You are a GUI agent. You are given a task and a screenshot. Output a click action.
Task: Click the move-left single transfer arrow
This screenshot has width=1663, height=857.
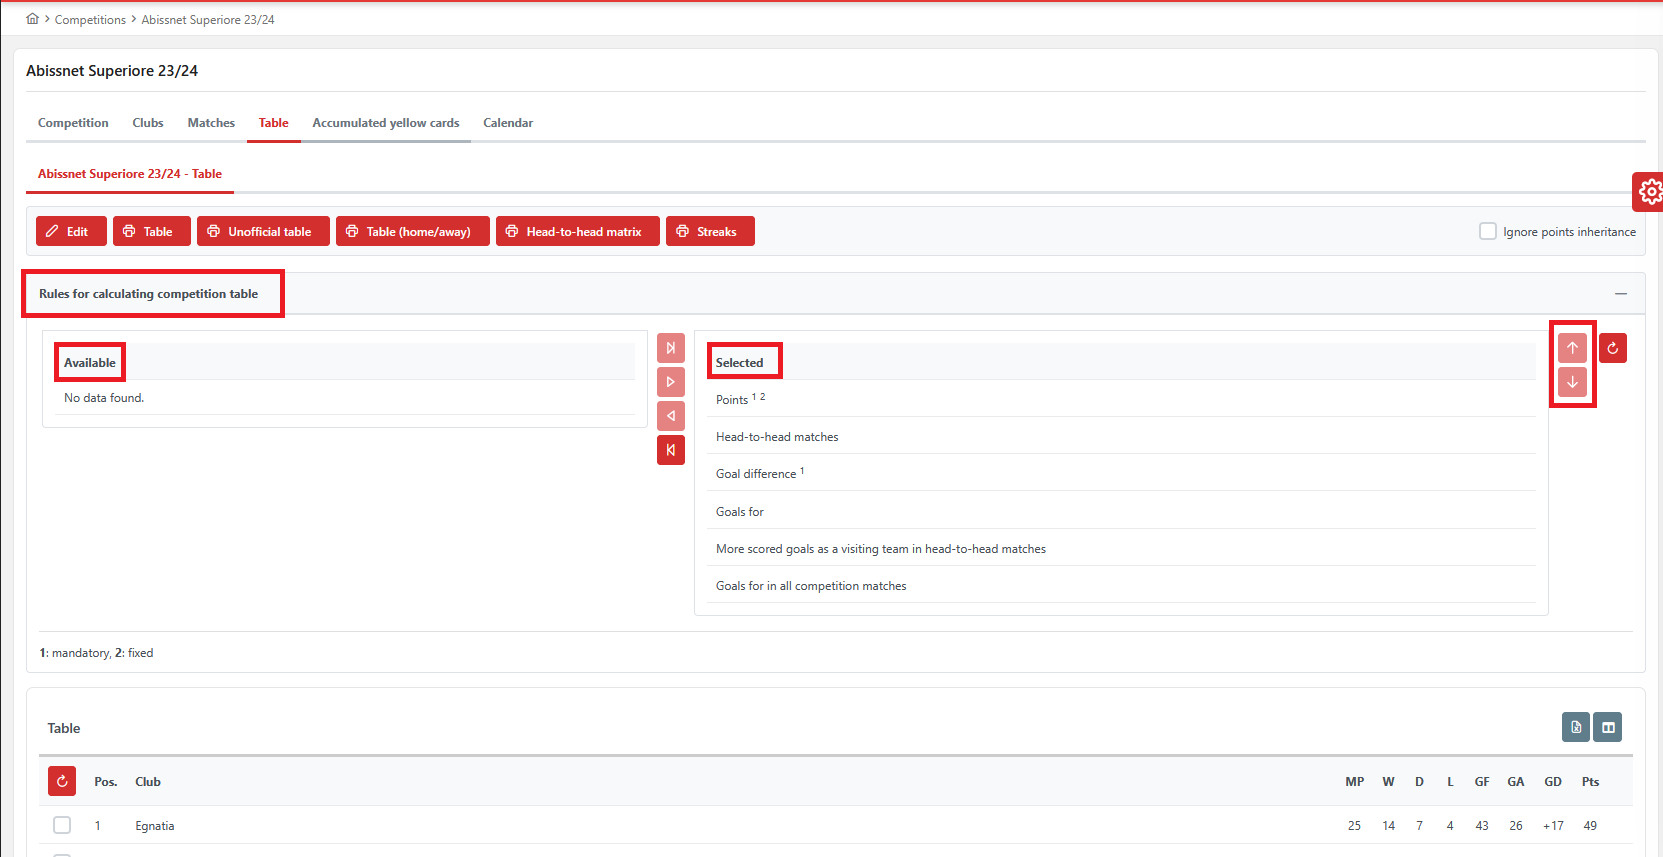click(670, 416)
